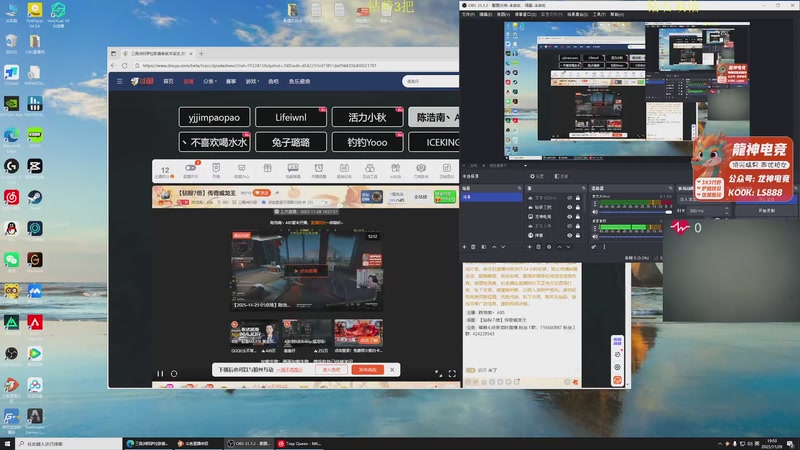The height and width of the screenshot is (450, 800).
Task: Toggle the eye icon of the bottom OBS source
Action: click(569, 235)
